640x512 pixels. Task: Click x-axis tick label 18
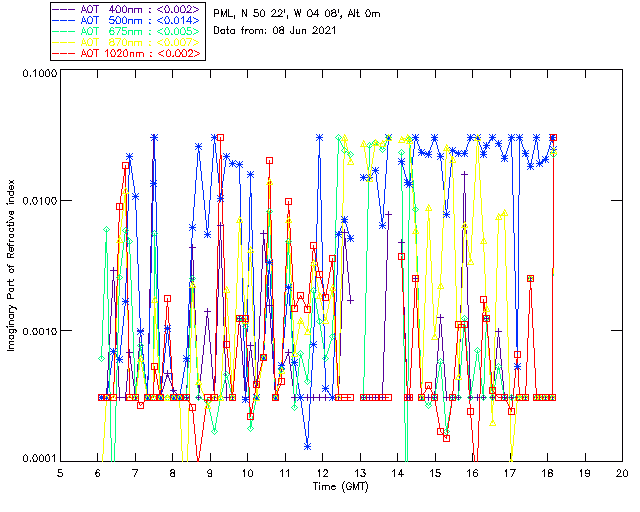point(547,473)
